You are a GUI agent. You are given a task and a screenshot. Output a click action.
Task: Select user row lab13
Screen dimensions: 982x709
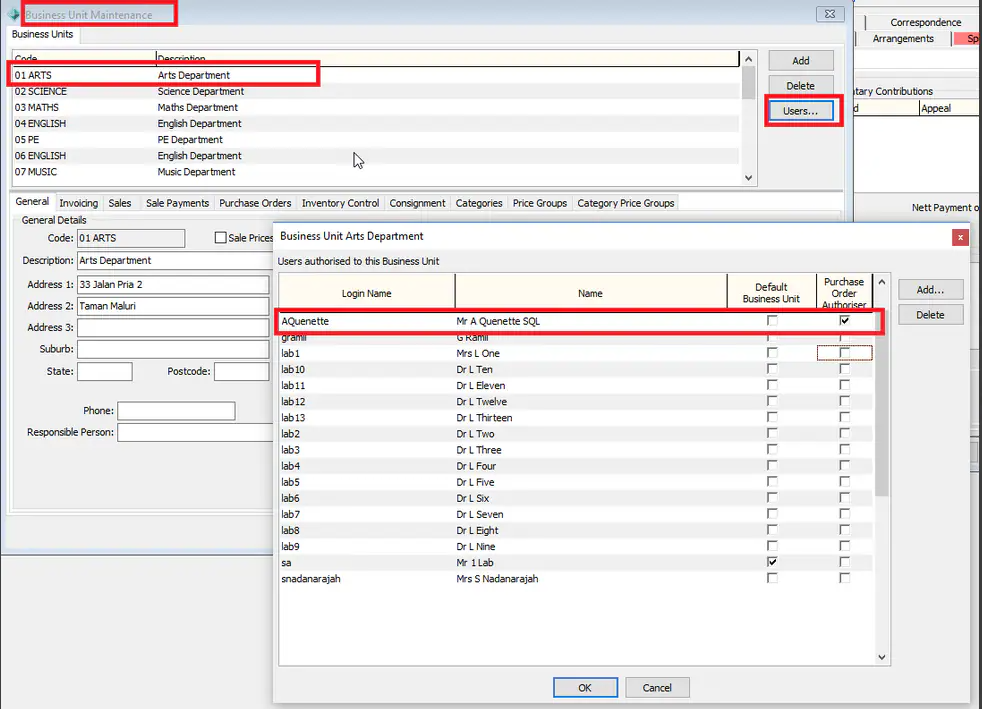576,418
